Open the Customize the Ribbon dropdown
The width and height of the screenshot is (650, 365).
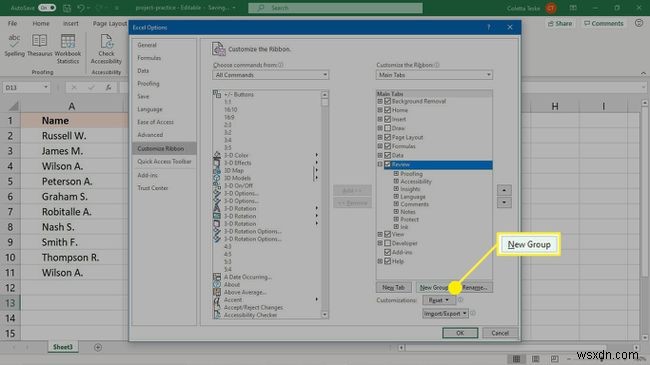pyautogui.click(x=434, y=75)
